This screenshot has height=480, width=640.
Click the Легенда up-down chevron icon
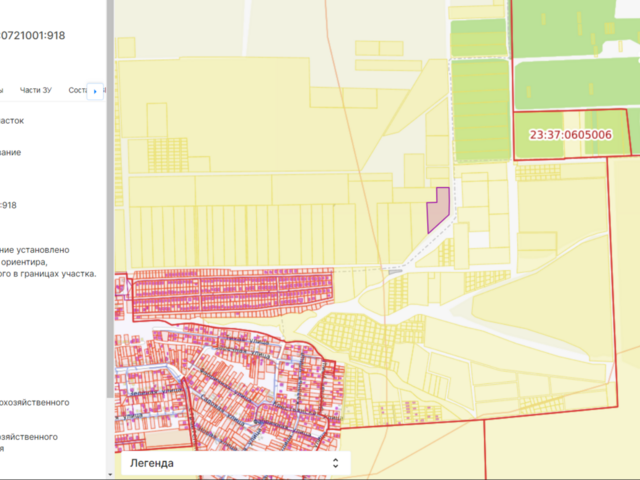coord(335,463)
